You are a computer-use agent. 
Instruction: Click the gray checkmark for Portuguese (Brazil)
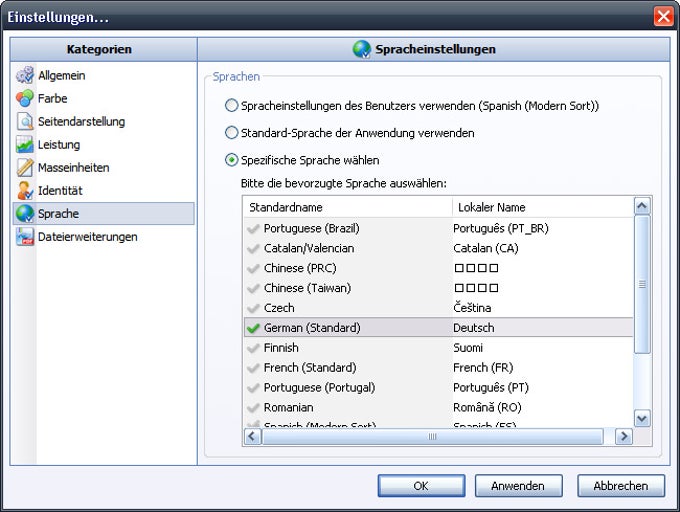point(253,228)
